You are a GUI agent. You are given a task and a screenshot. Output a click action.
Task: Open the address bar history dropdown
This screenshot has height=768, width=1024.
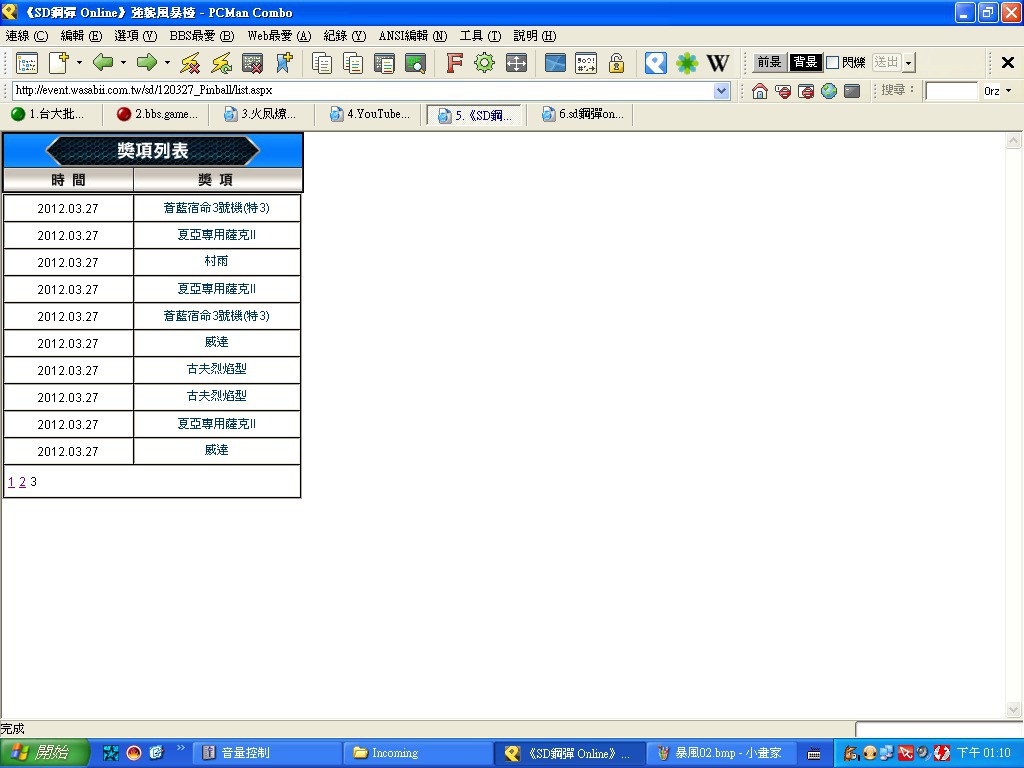coord(722,91)
